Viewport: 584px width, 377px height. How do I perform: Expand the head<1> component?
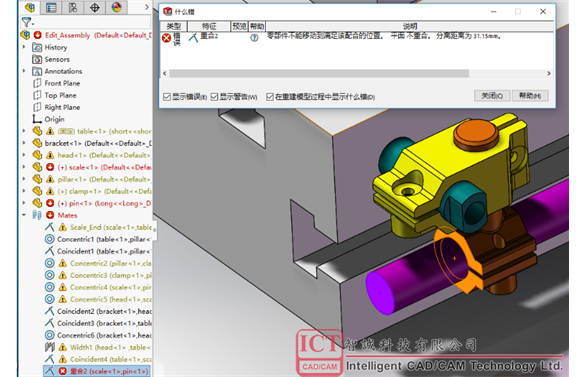[x=24, y=155]
